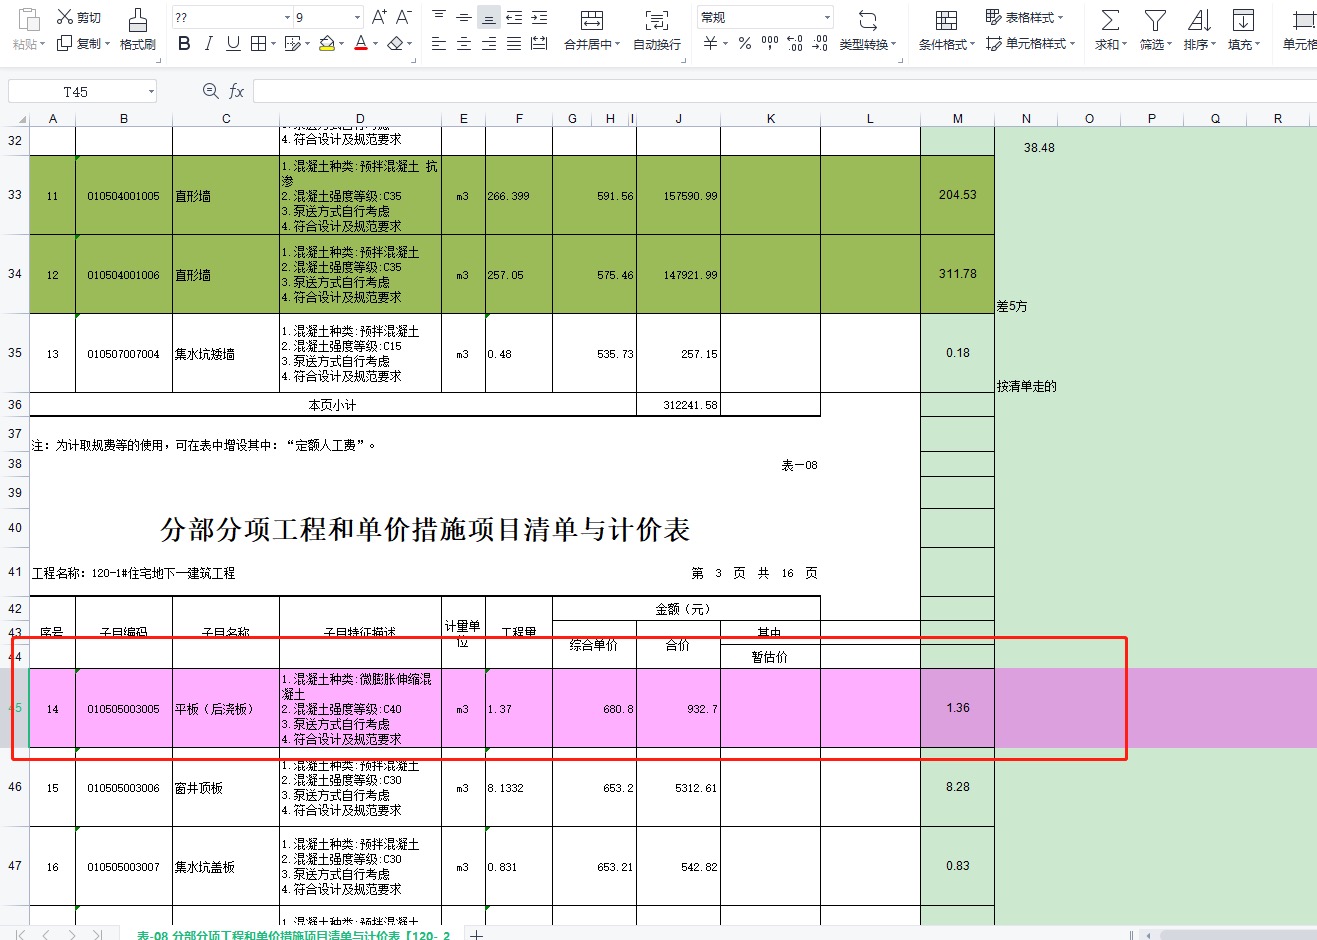Open the 表-08 sheet tab
This screenshot has height=940, width=1317.
coord(293,935)
